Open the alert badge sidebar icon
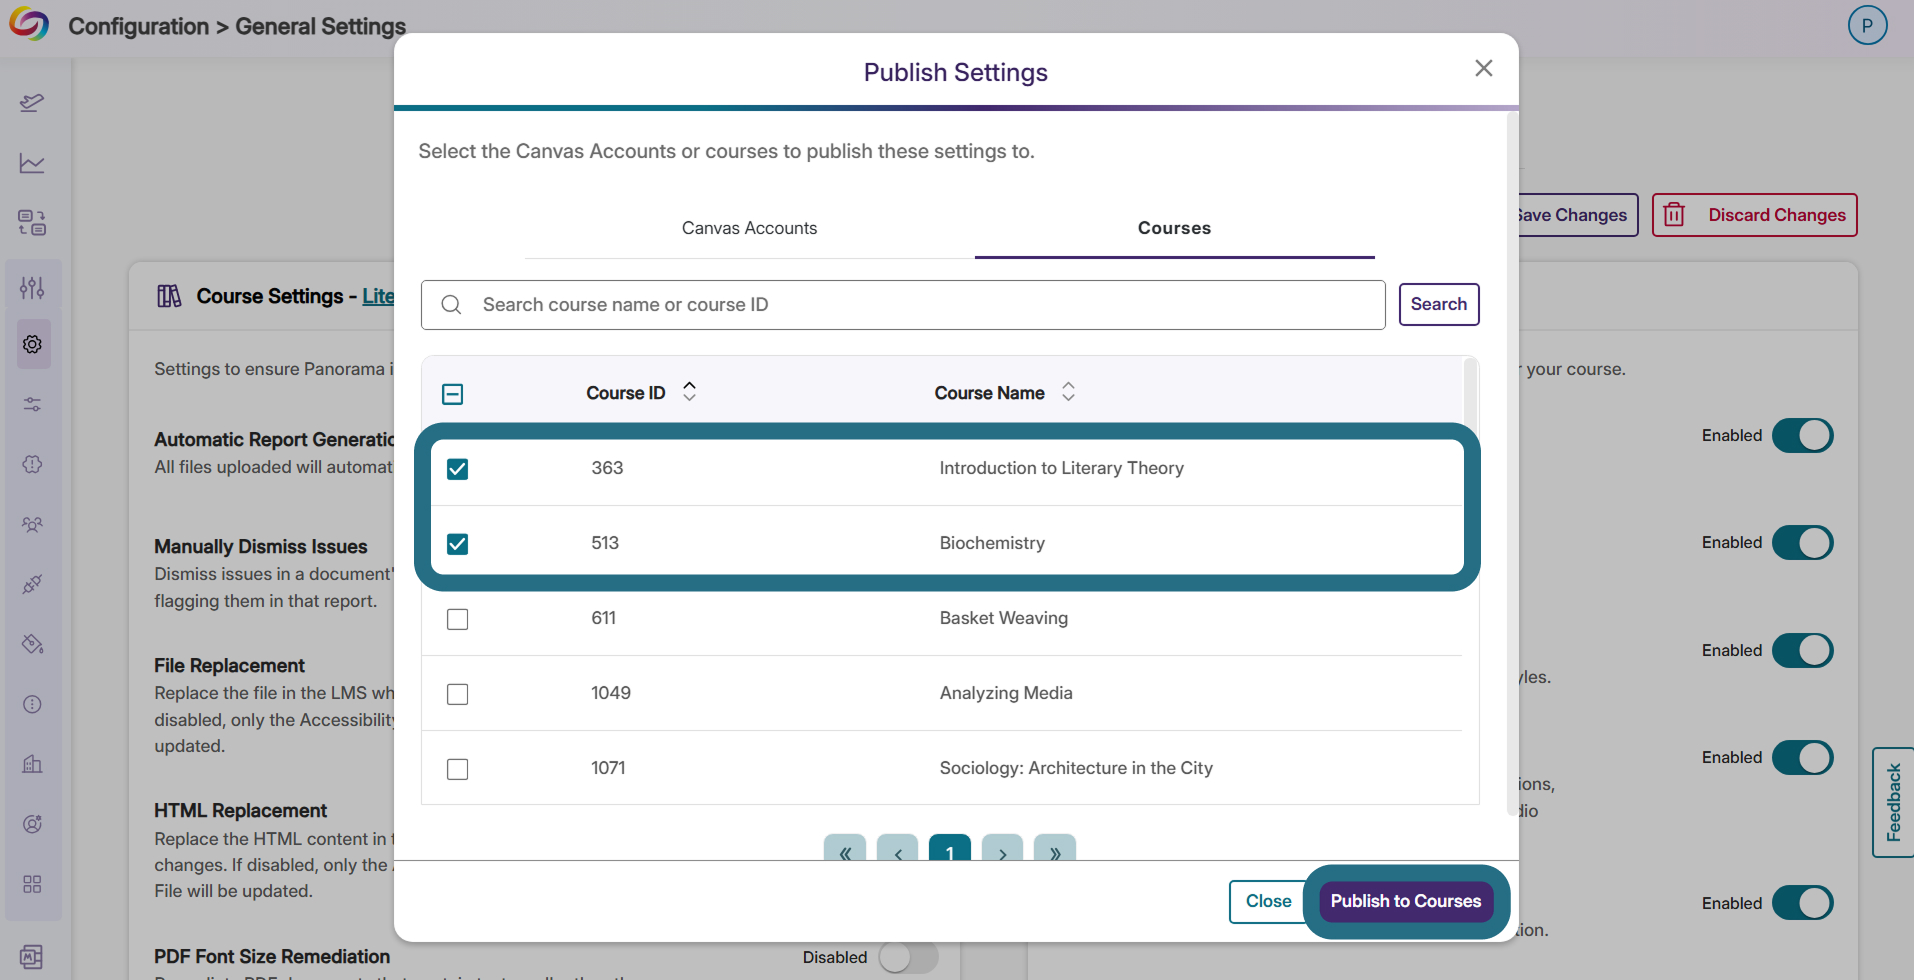 (32, 464)
